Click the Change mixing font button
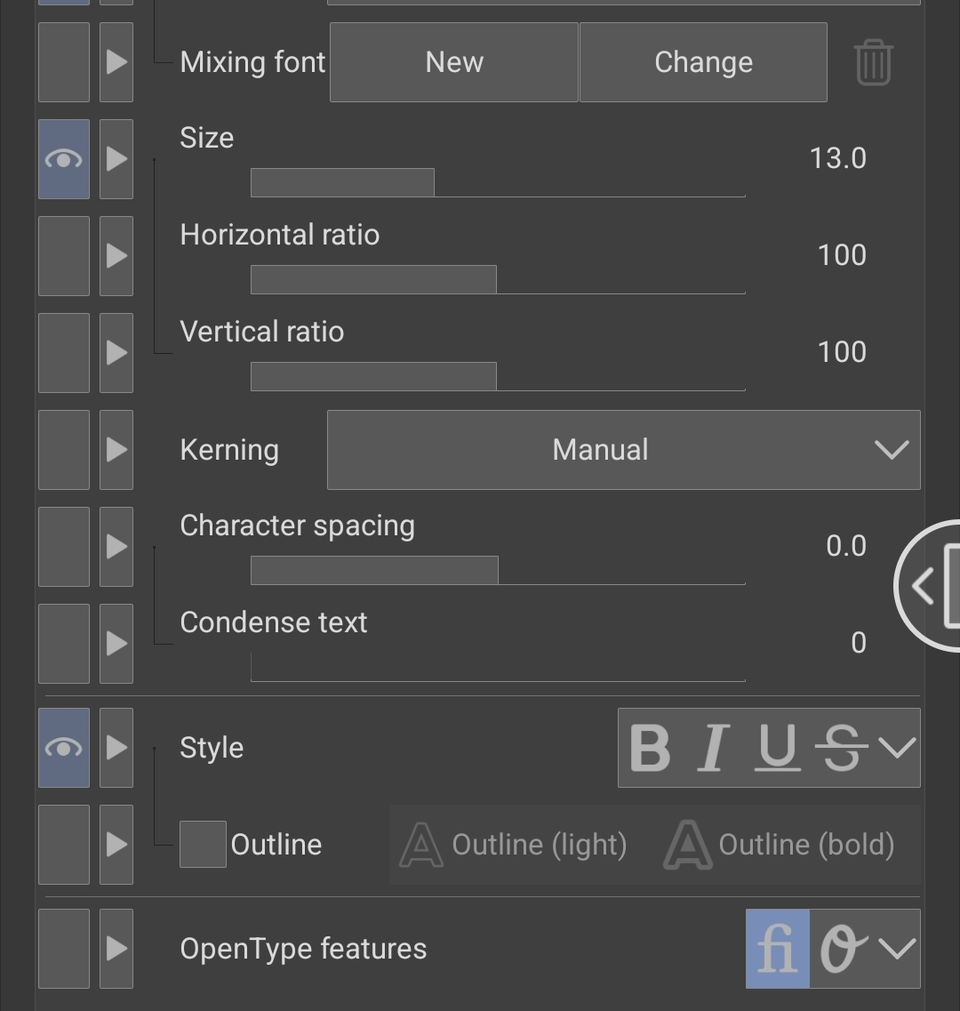Image resolution: width=960 pixels, height=1011 pixels. 703,62
